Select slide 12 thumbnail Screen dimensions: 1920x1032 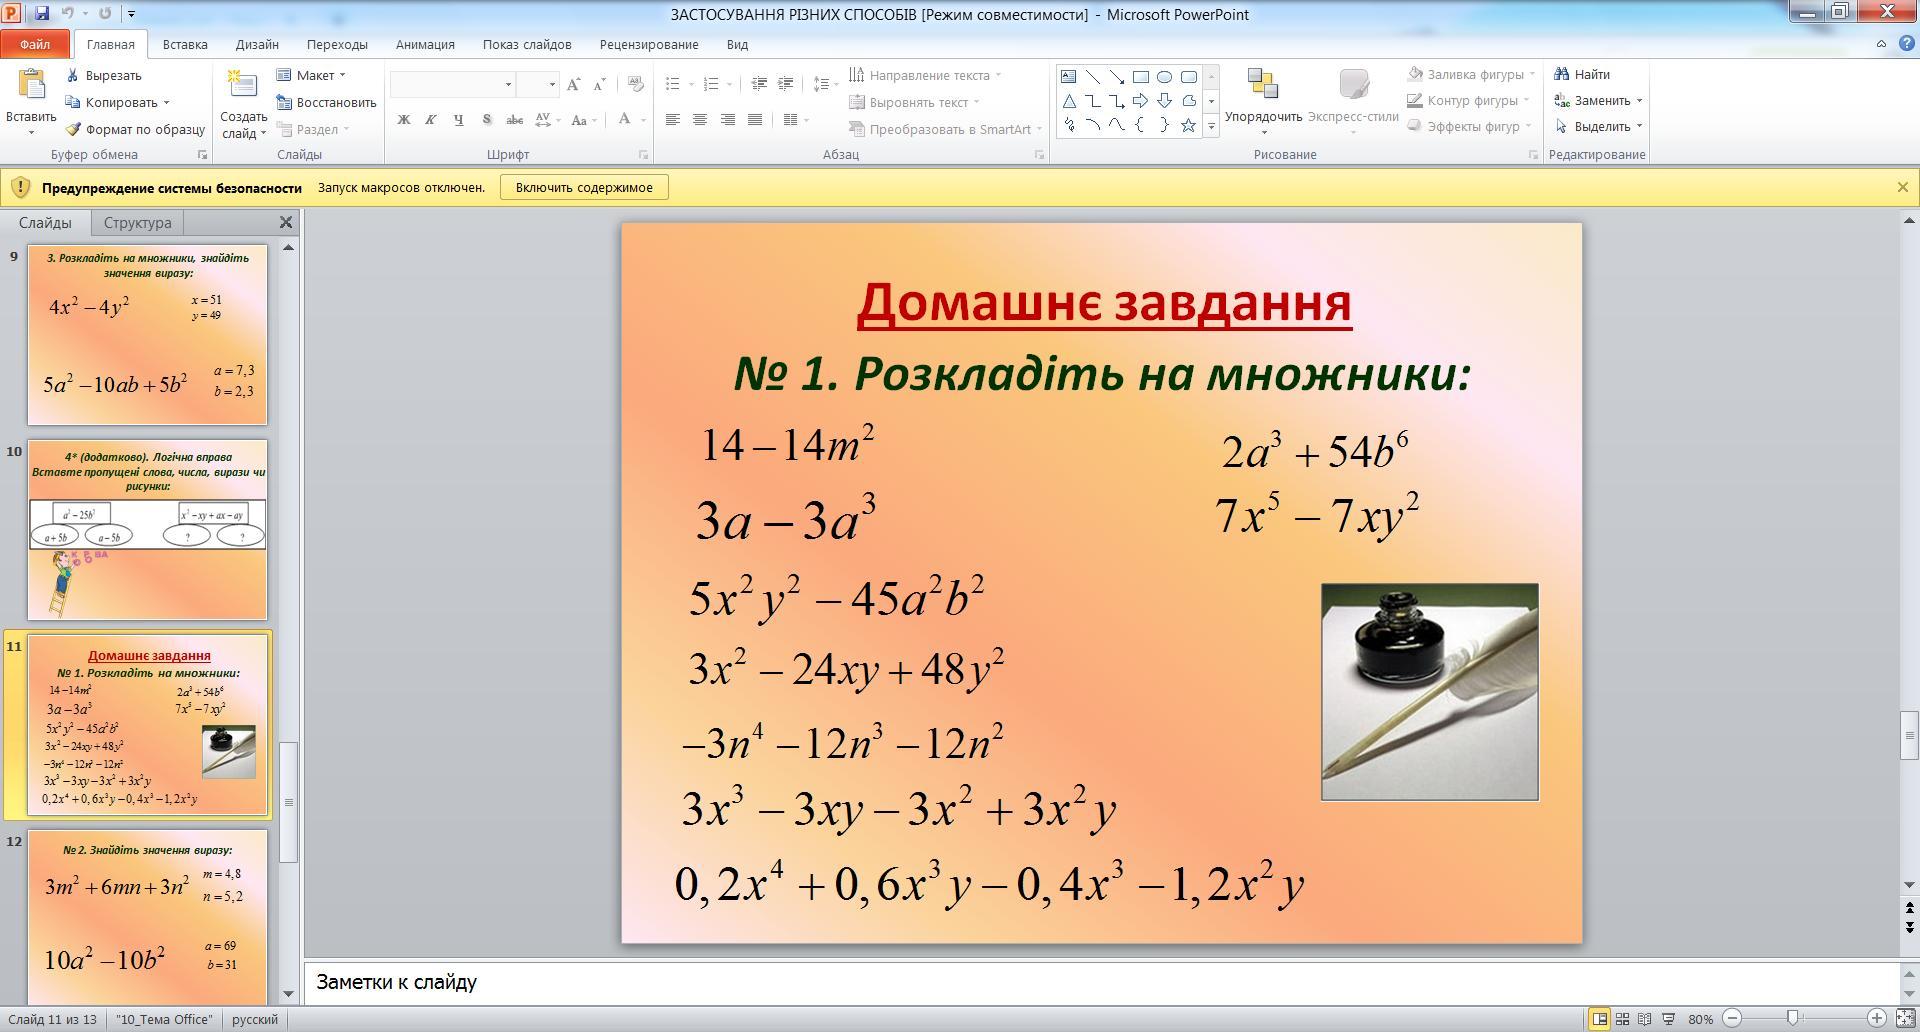[x=148, y=917]
